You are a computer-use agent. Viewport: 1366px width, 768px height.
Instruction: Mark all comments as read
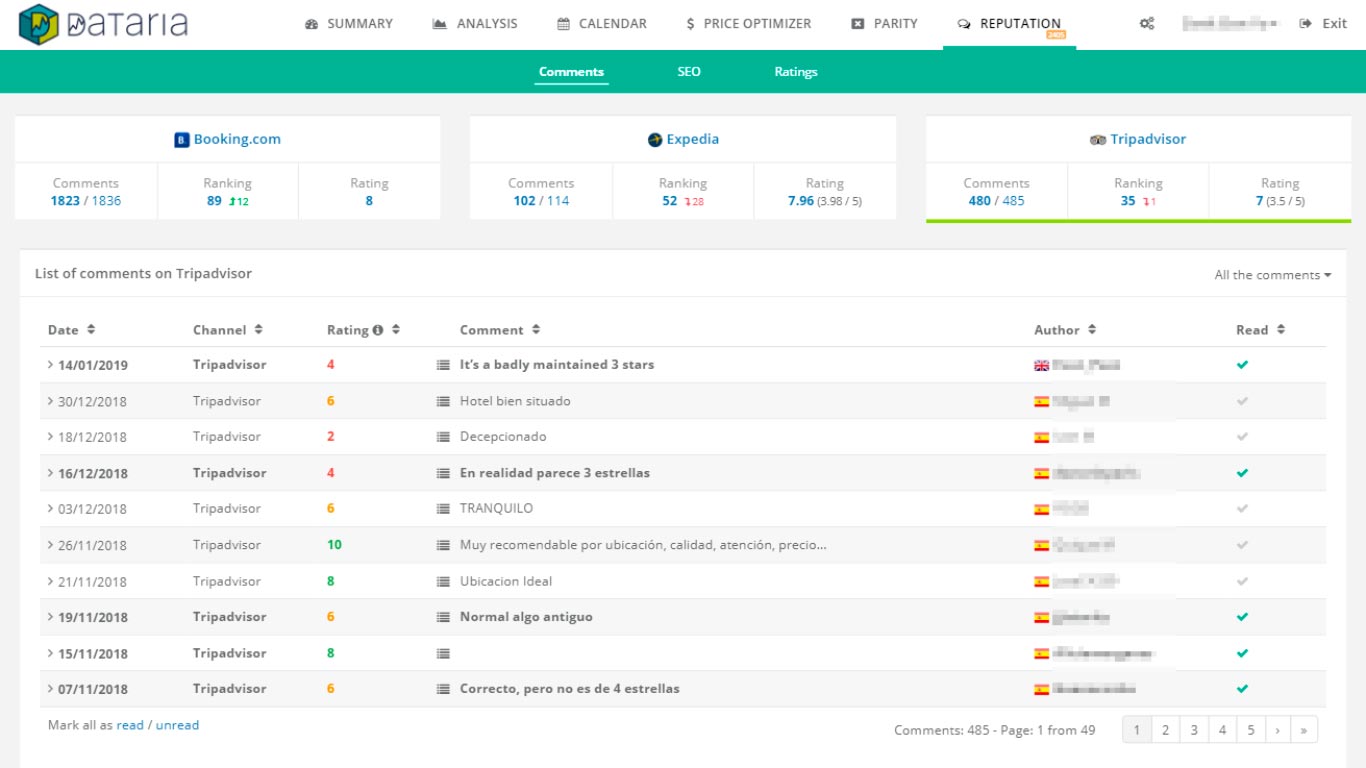tap(130, 725)
